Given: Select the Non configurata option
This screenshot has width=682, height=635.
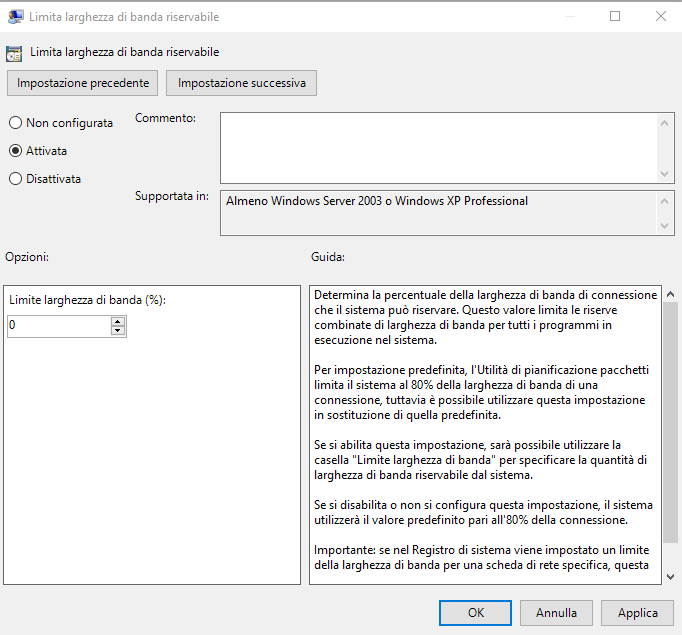Looking at the screenshot, I should click(15, 123).
